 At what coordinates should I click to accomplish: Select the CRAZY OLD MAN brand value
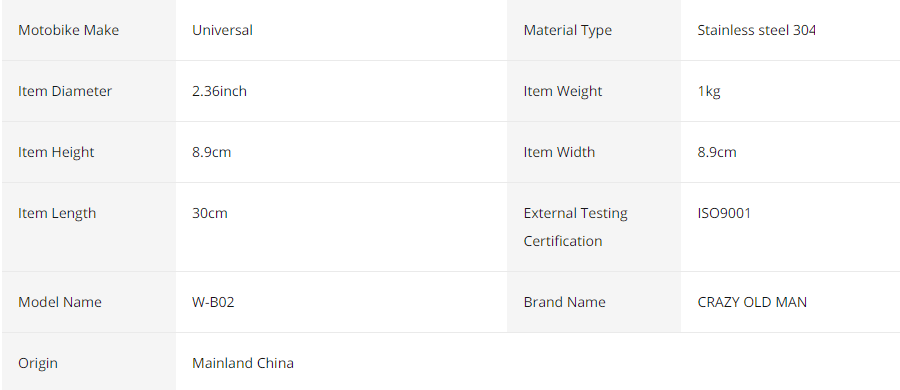coord(752,302)
